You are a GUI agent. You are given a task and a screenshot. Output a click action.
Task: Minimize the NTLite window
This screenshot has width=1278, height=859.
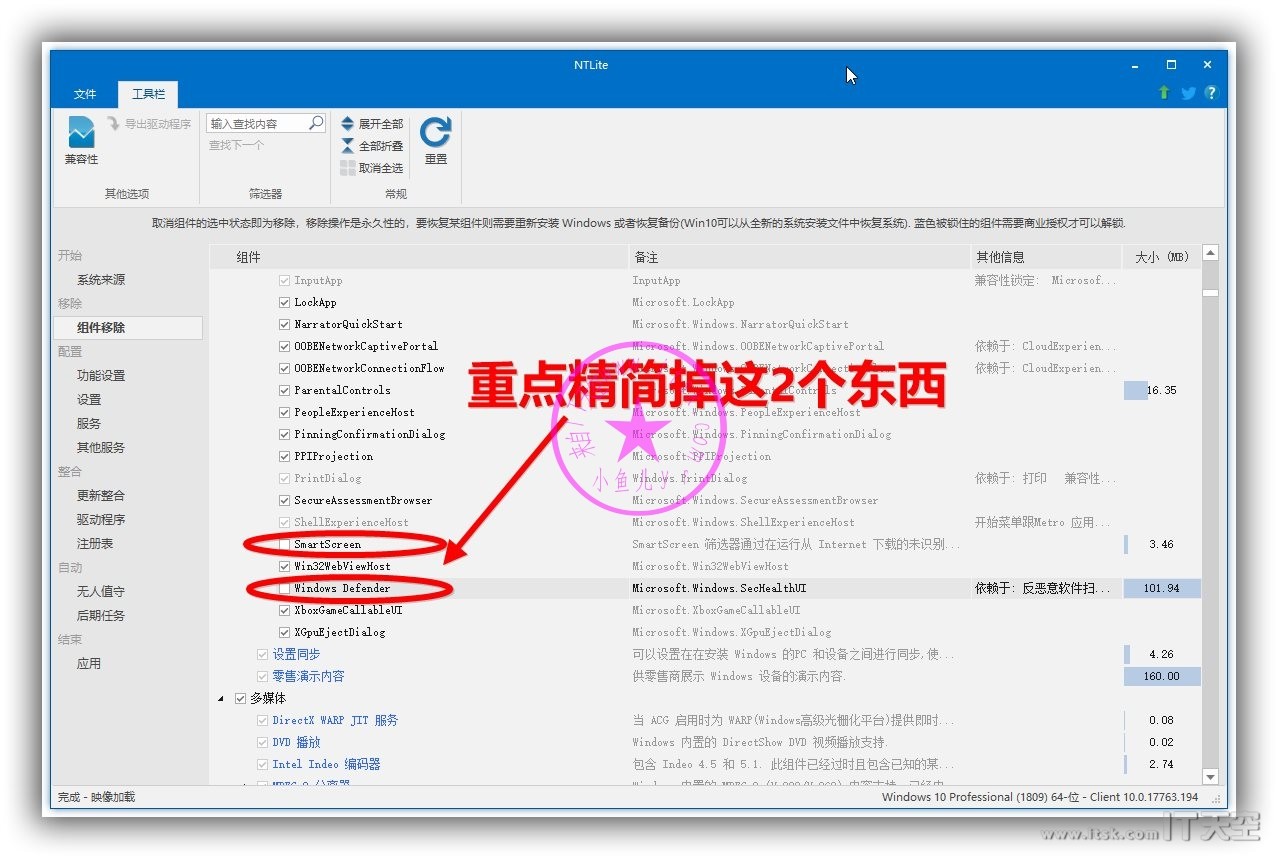1135,65
